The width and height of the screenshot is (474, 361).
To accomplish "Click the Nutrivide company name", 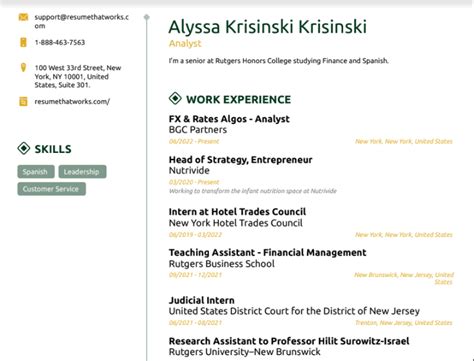I will (x=189, y=170).
